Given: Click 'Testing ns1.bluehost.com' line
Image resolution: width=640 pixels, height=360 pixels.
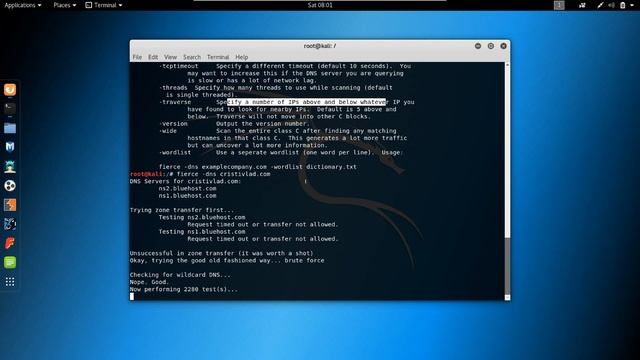Looking at the screenshot, I should [202, 232].
